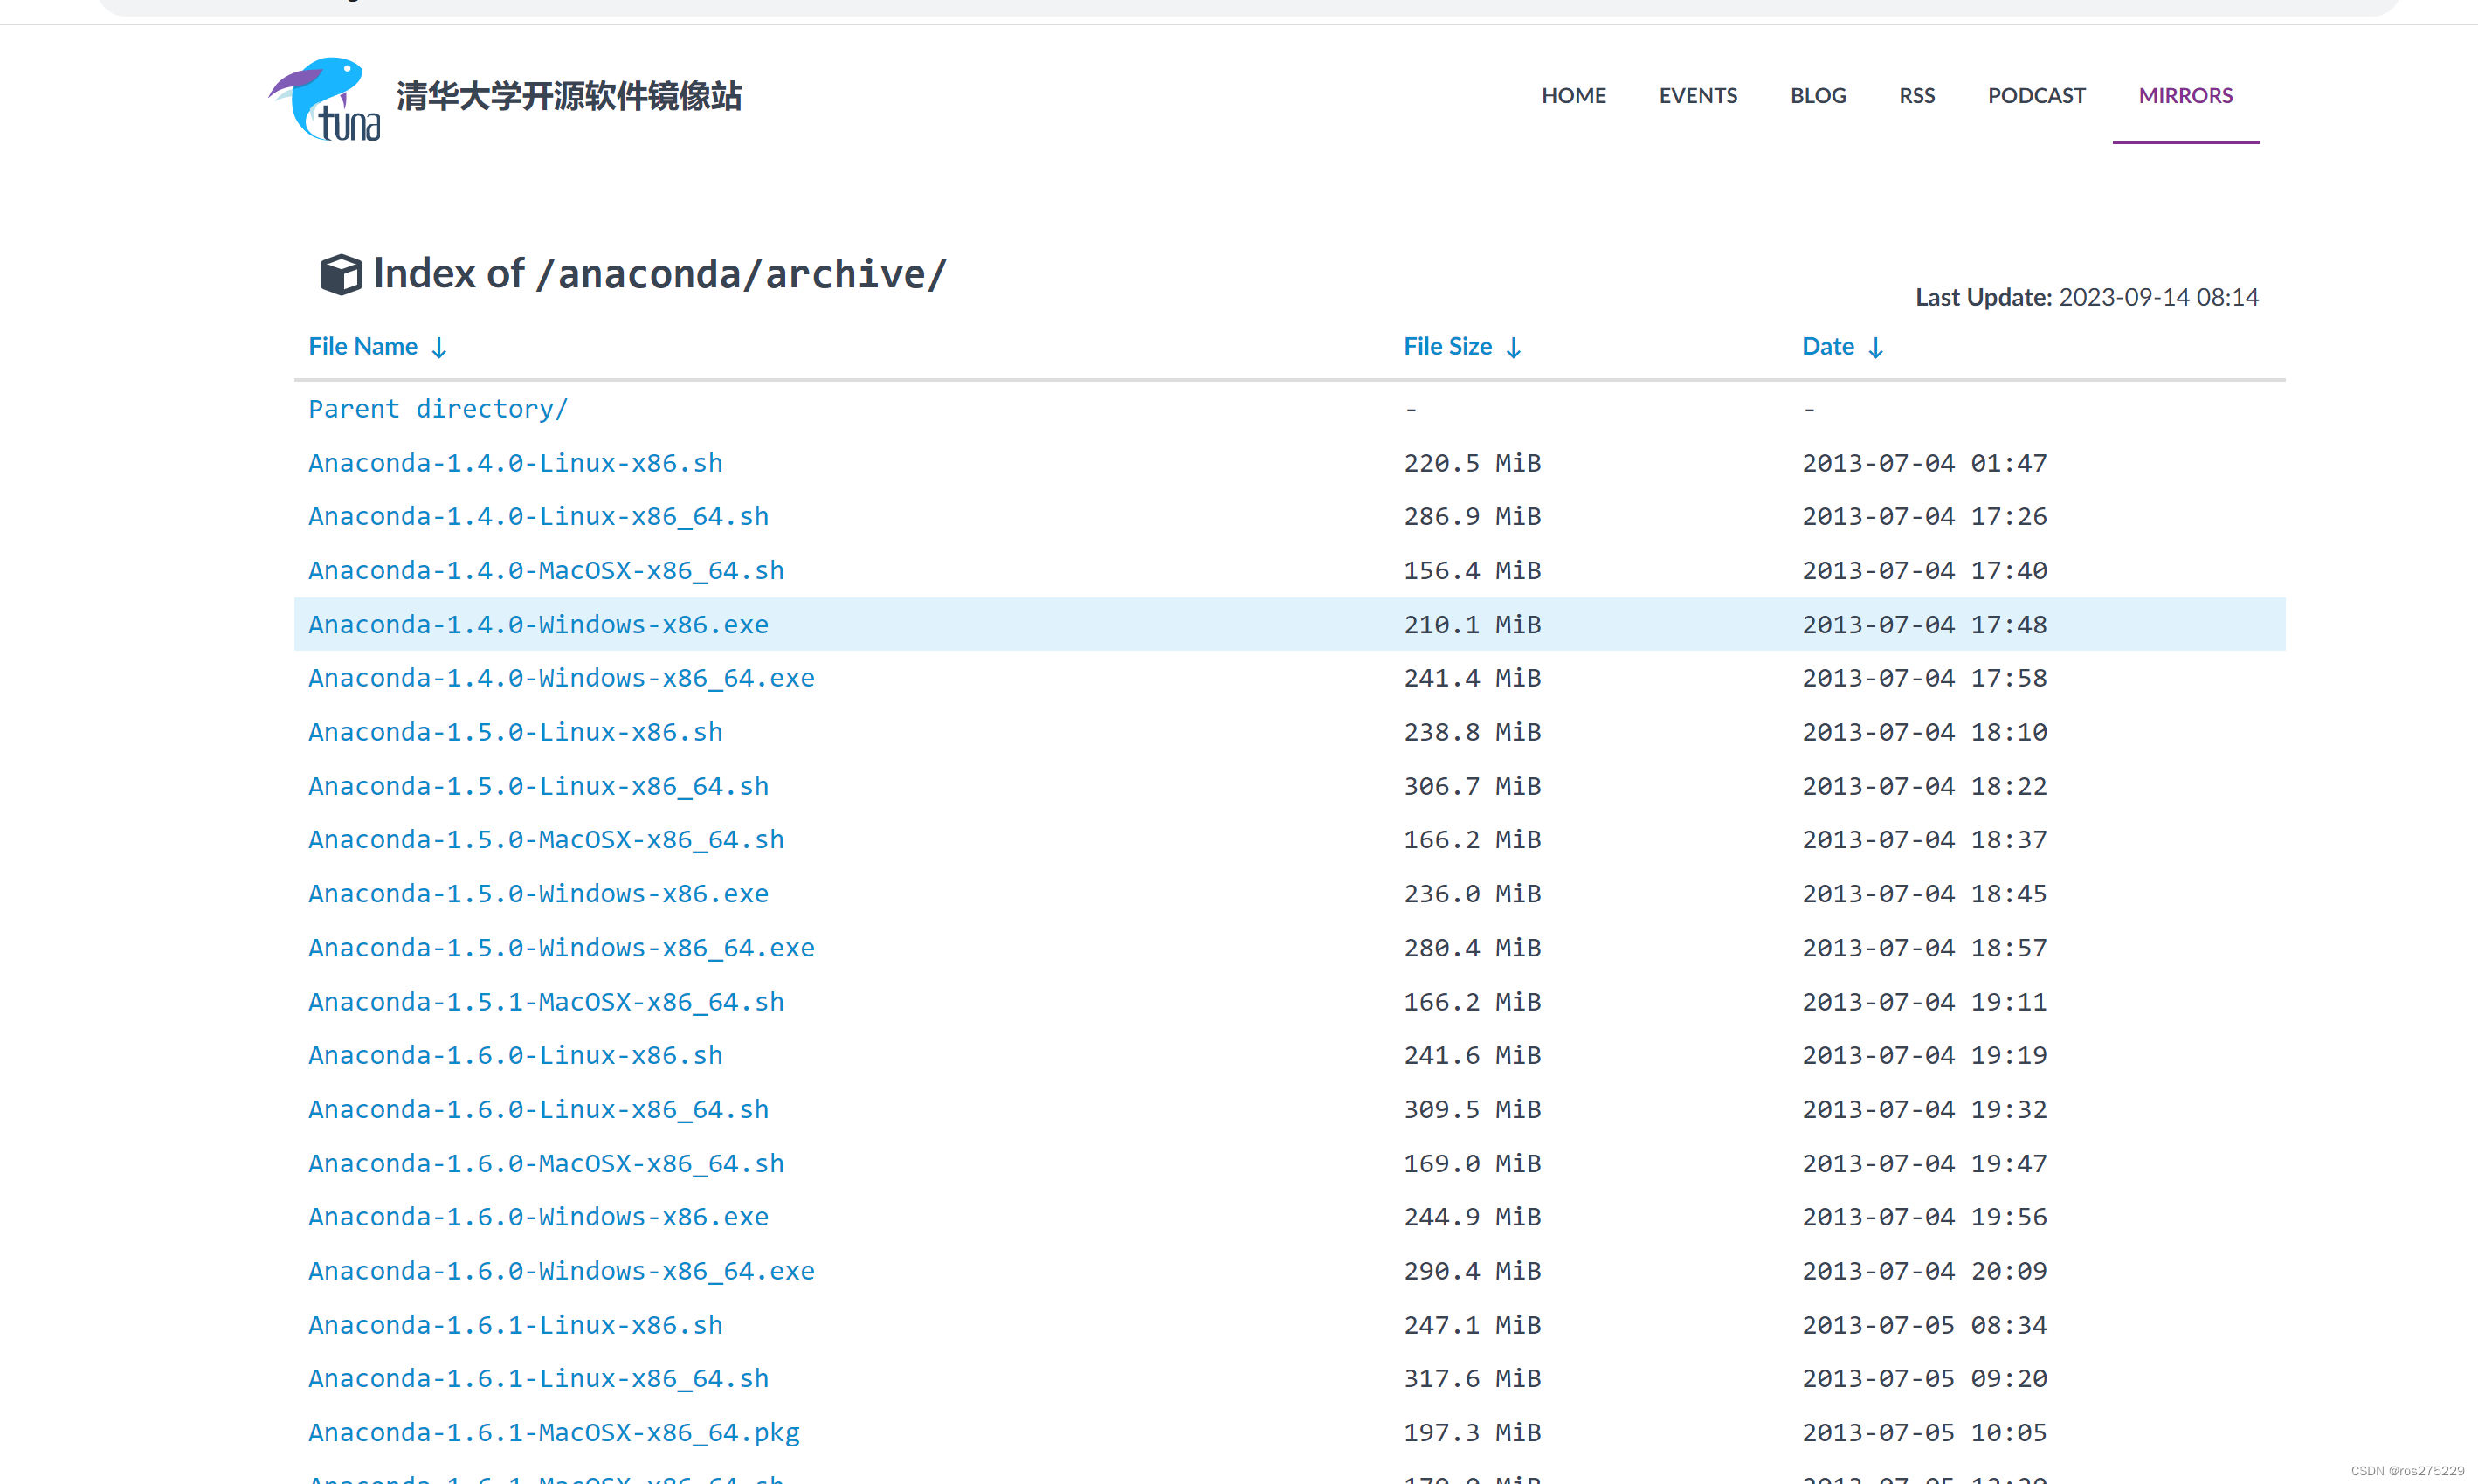Go to the BLOG page
The image size is (2478, 1484).
(1818, 95)
